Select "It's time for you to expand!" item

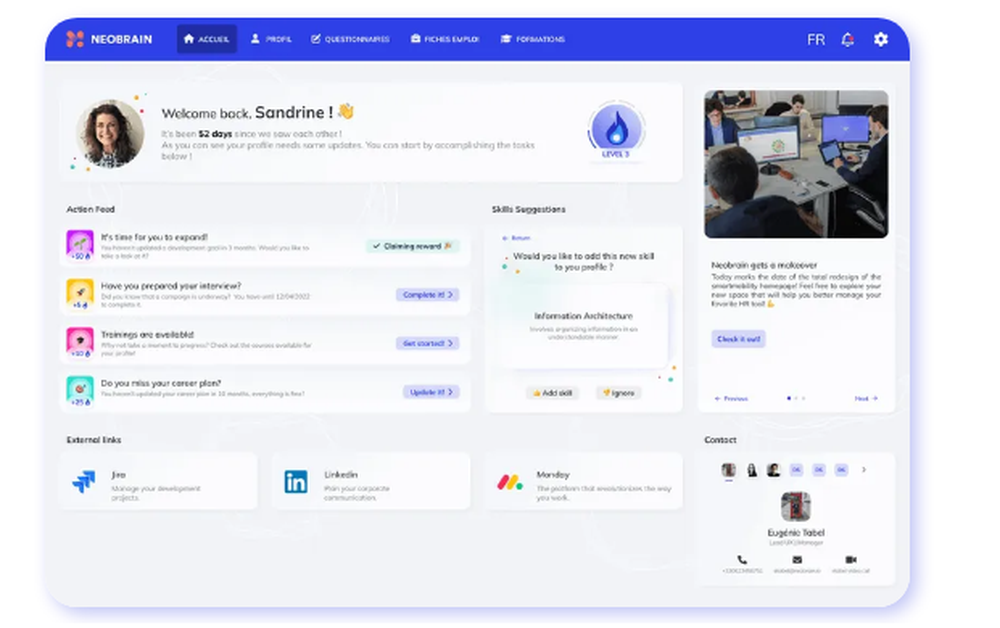tap(265, 246)
